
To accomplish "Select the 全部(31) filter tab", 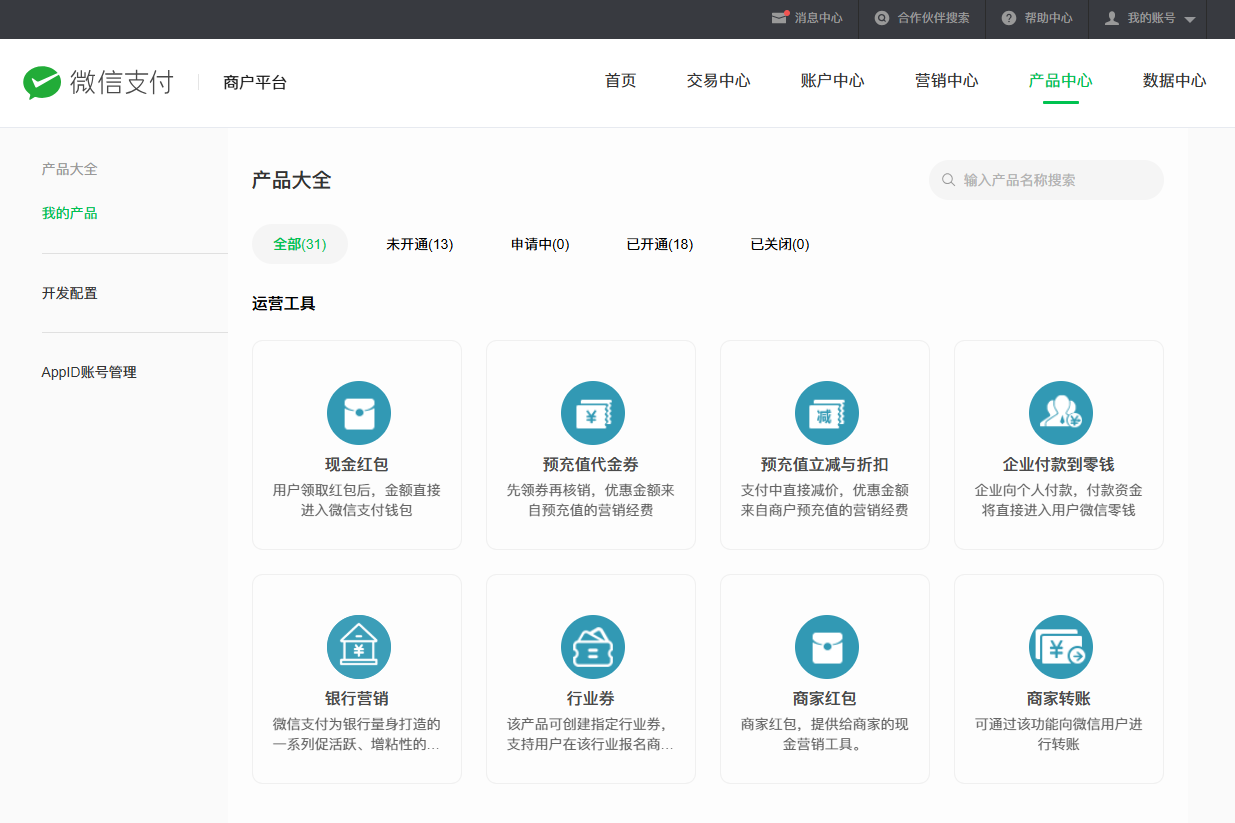I will 300,244.
